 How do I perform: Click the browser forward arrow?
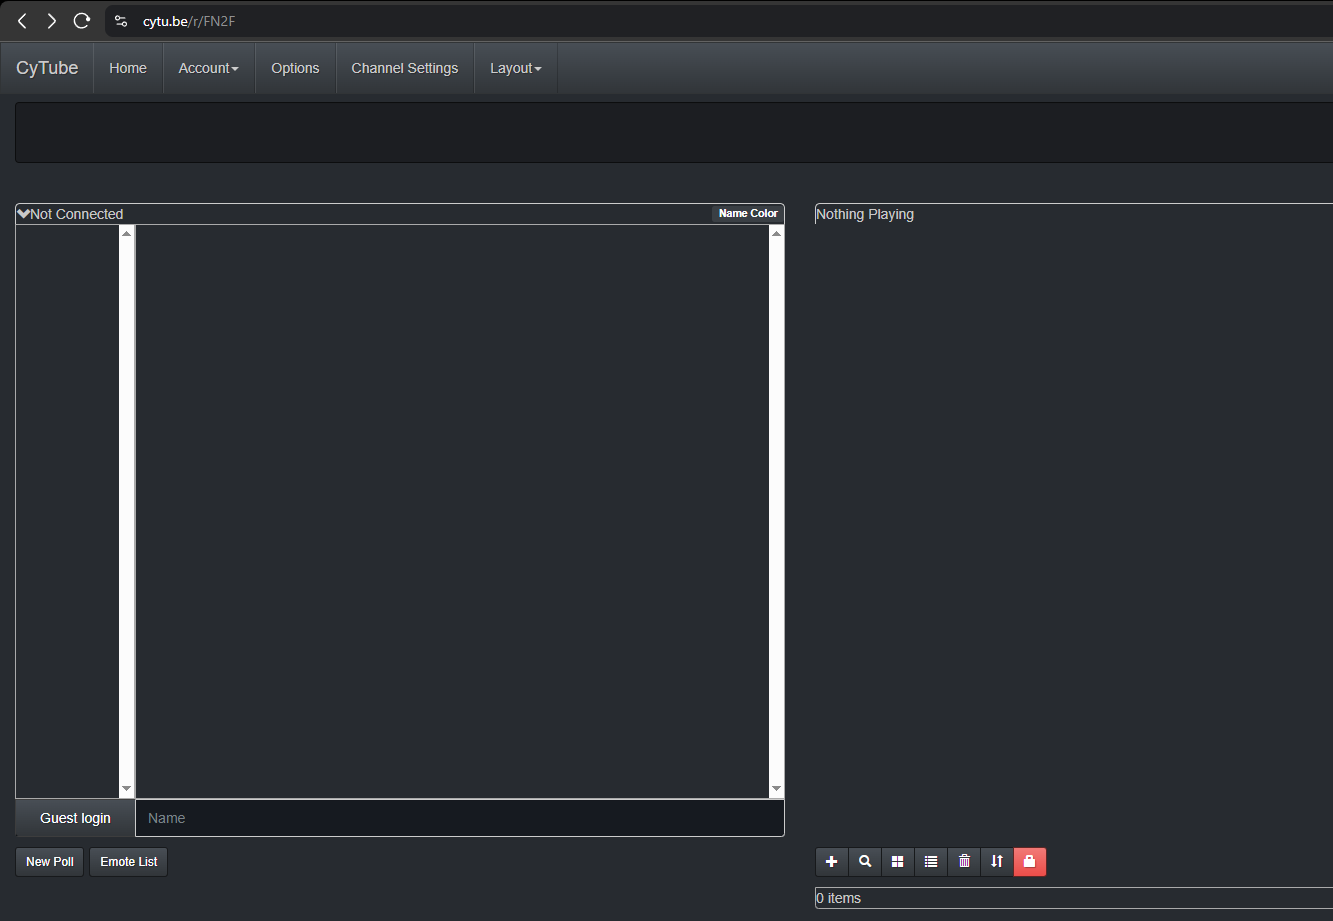pyautogui.click(x=52, y=21)
